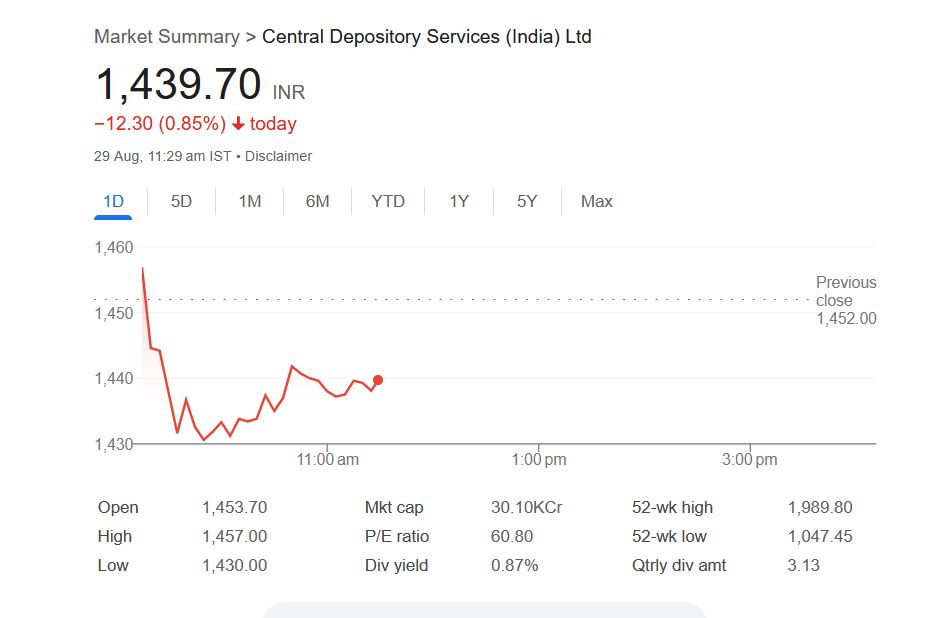Click the red down arrow beside today

pyautogui.click(x=238, y=124)
